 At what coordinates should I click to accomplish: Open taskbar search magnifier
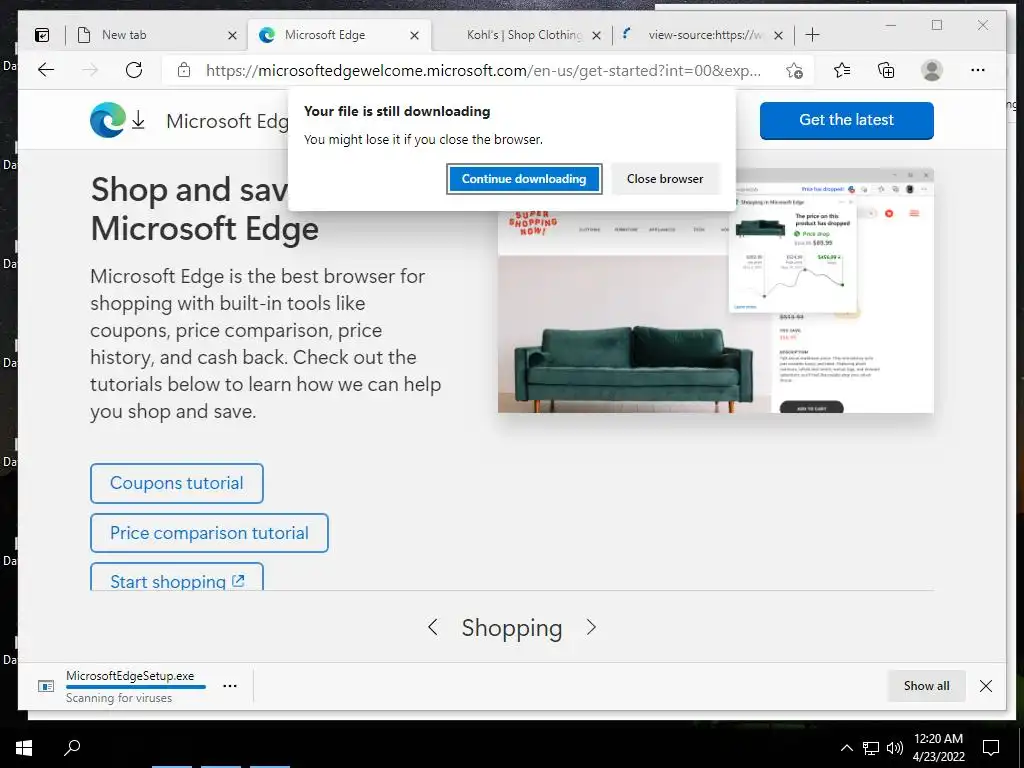tap(72, 747)
